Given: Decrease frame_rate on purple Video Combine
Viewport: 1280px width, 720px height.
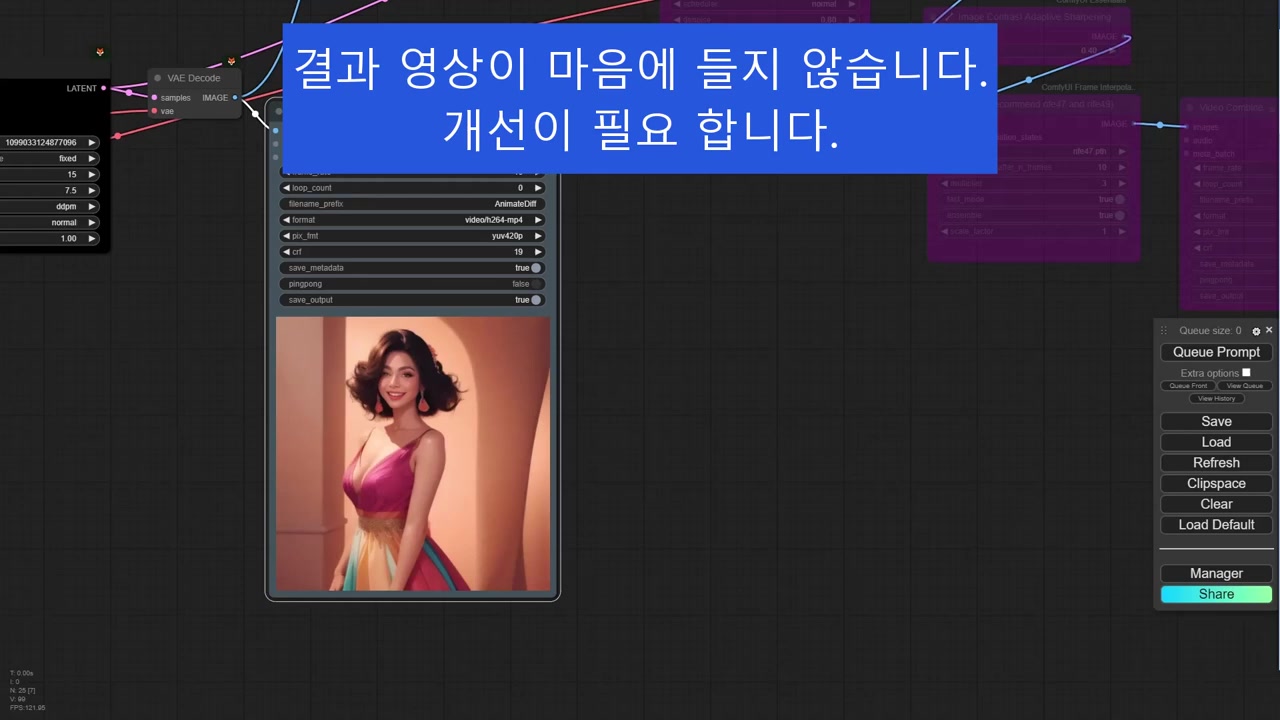Looking at the screenshot, I should tap(1198, 168).
